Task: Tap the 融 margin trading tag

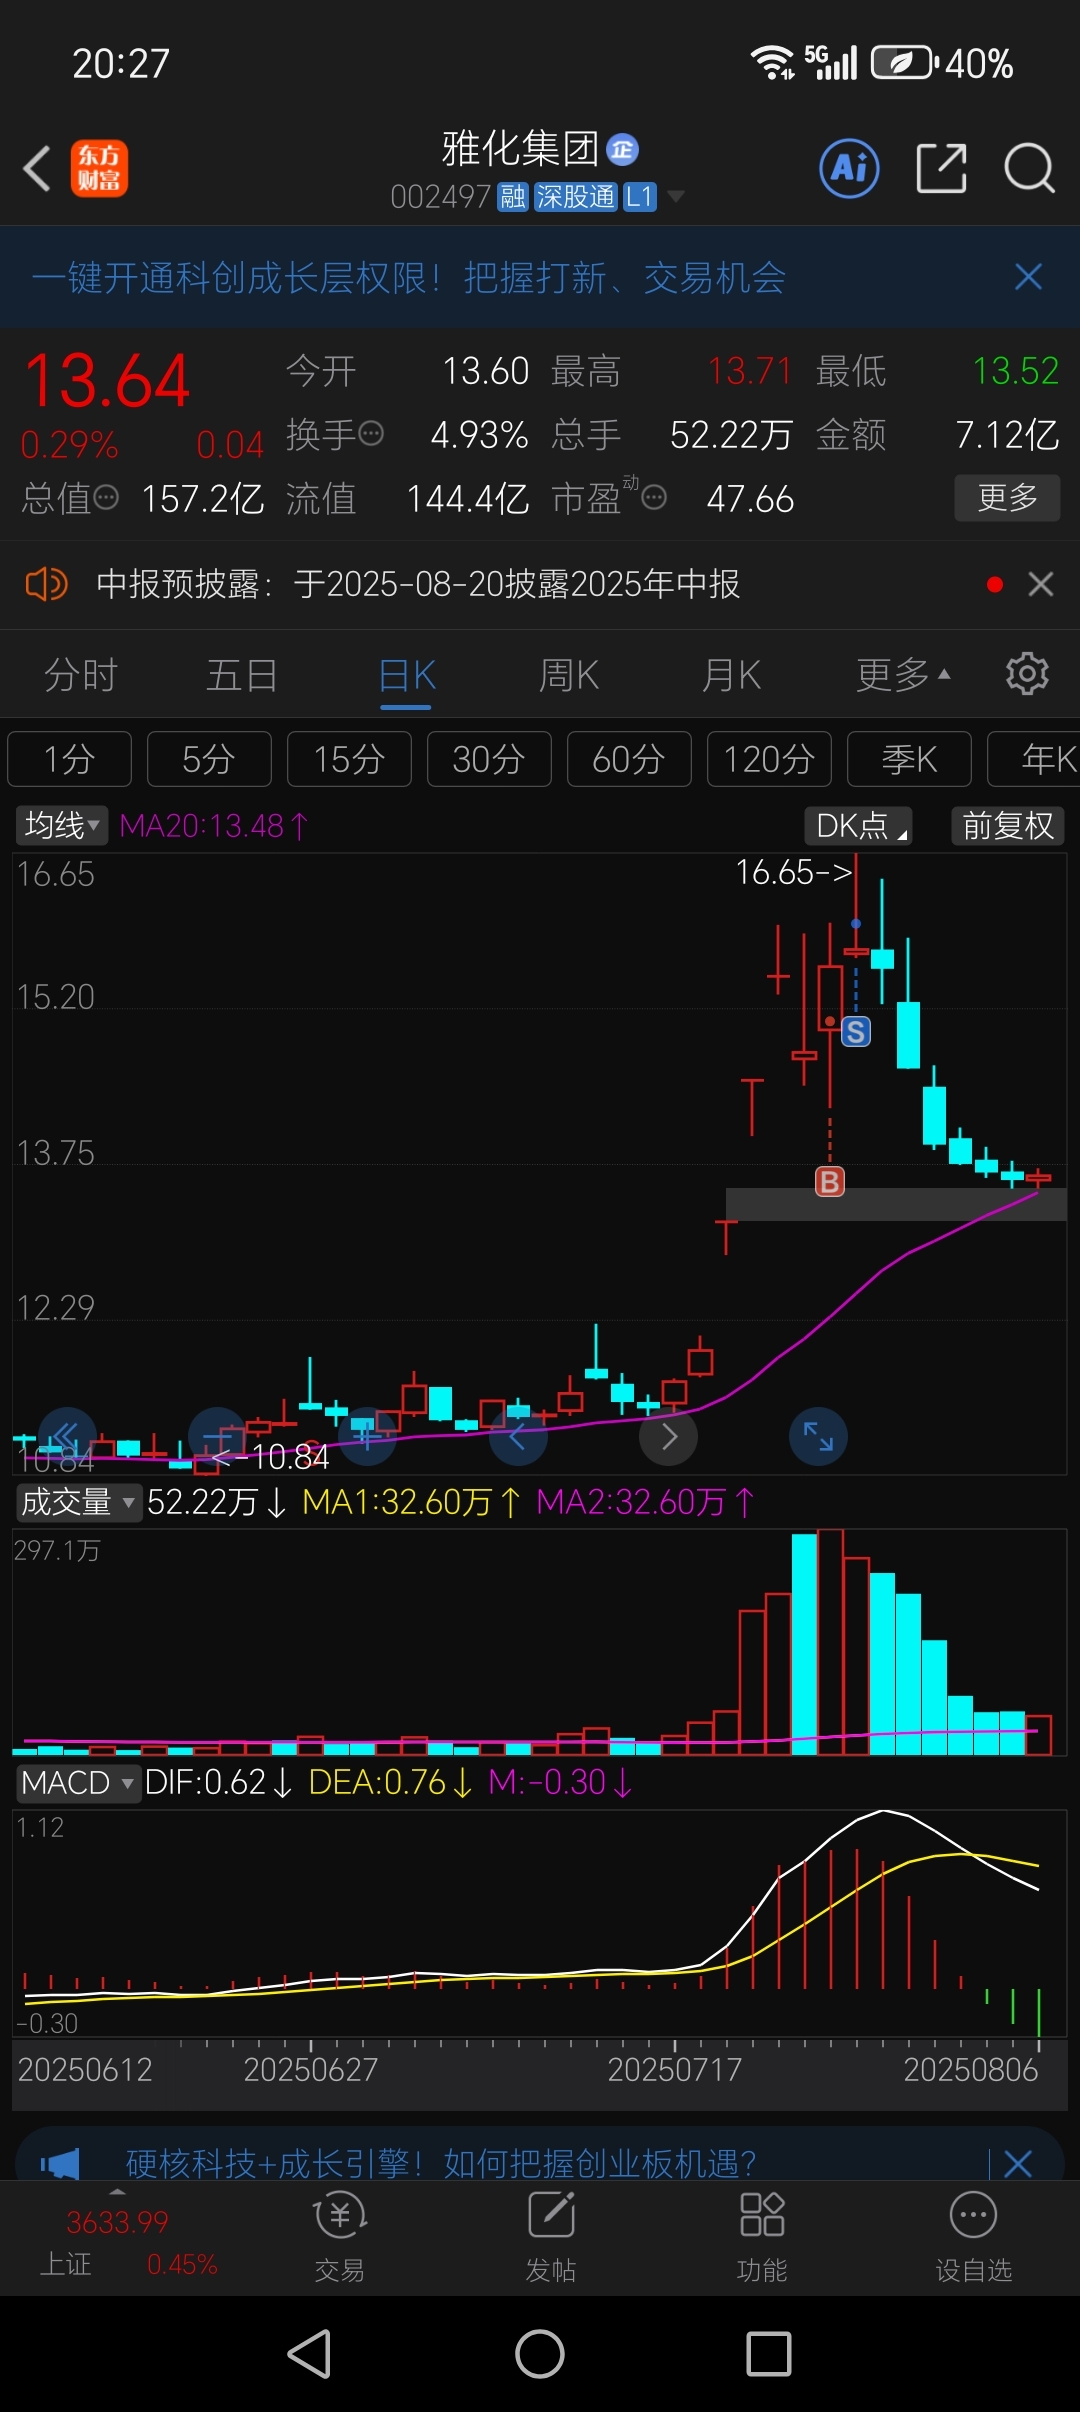Action: point(513,197)
